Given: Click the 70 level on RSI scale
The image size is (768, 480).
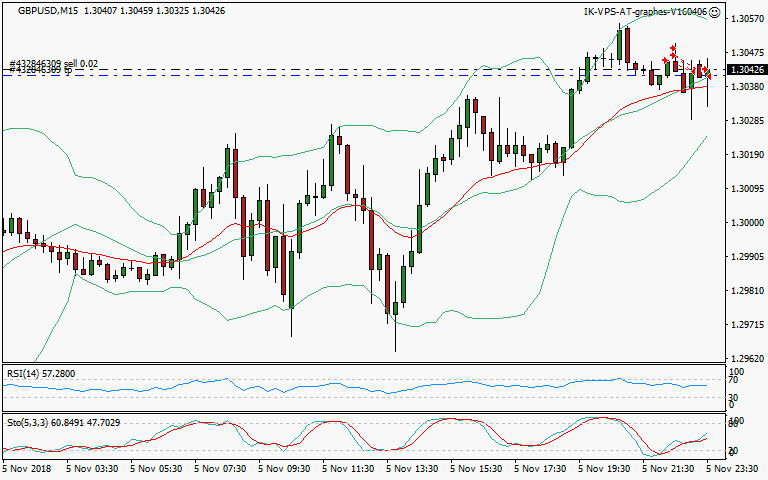Looking at the screenshot, I should [x=733, y=380].
